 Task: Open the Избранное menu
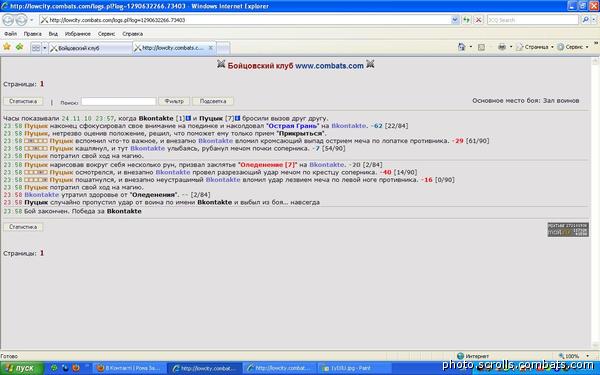click(x=78, y=34)
